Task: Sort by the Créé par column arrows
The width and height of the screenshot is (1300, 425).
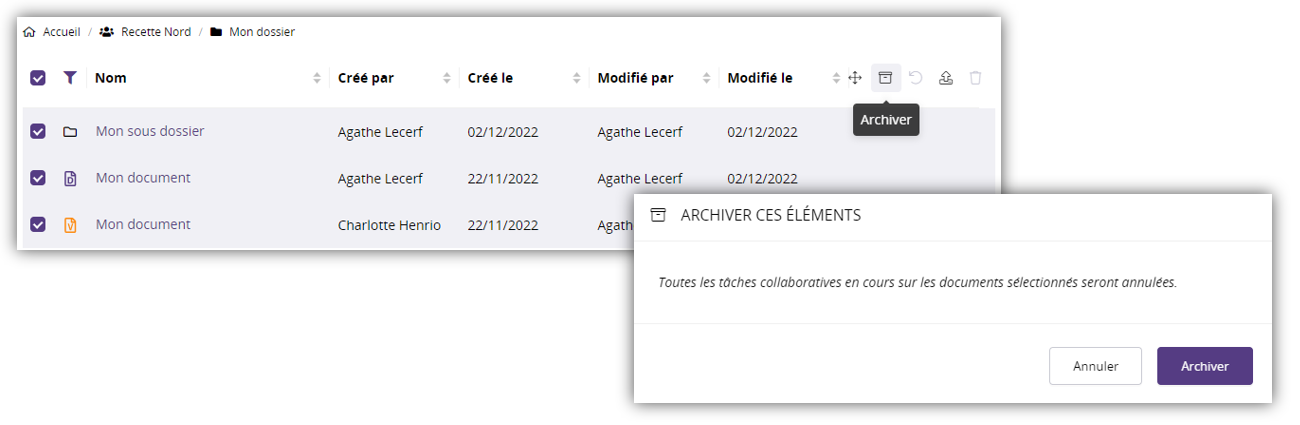Action: (x=447, y=78)
